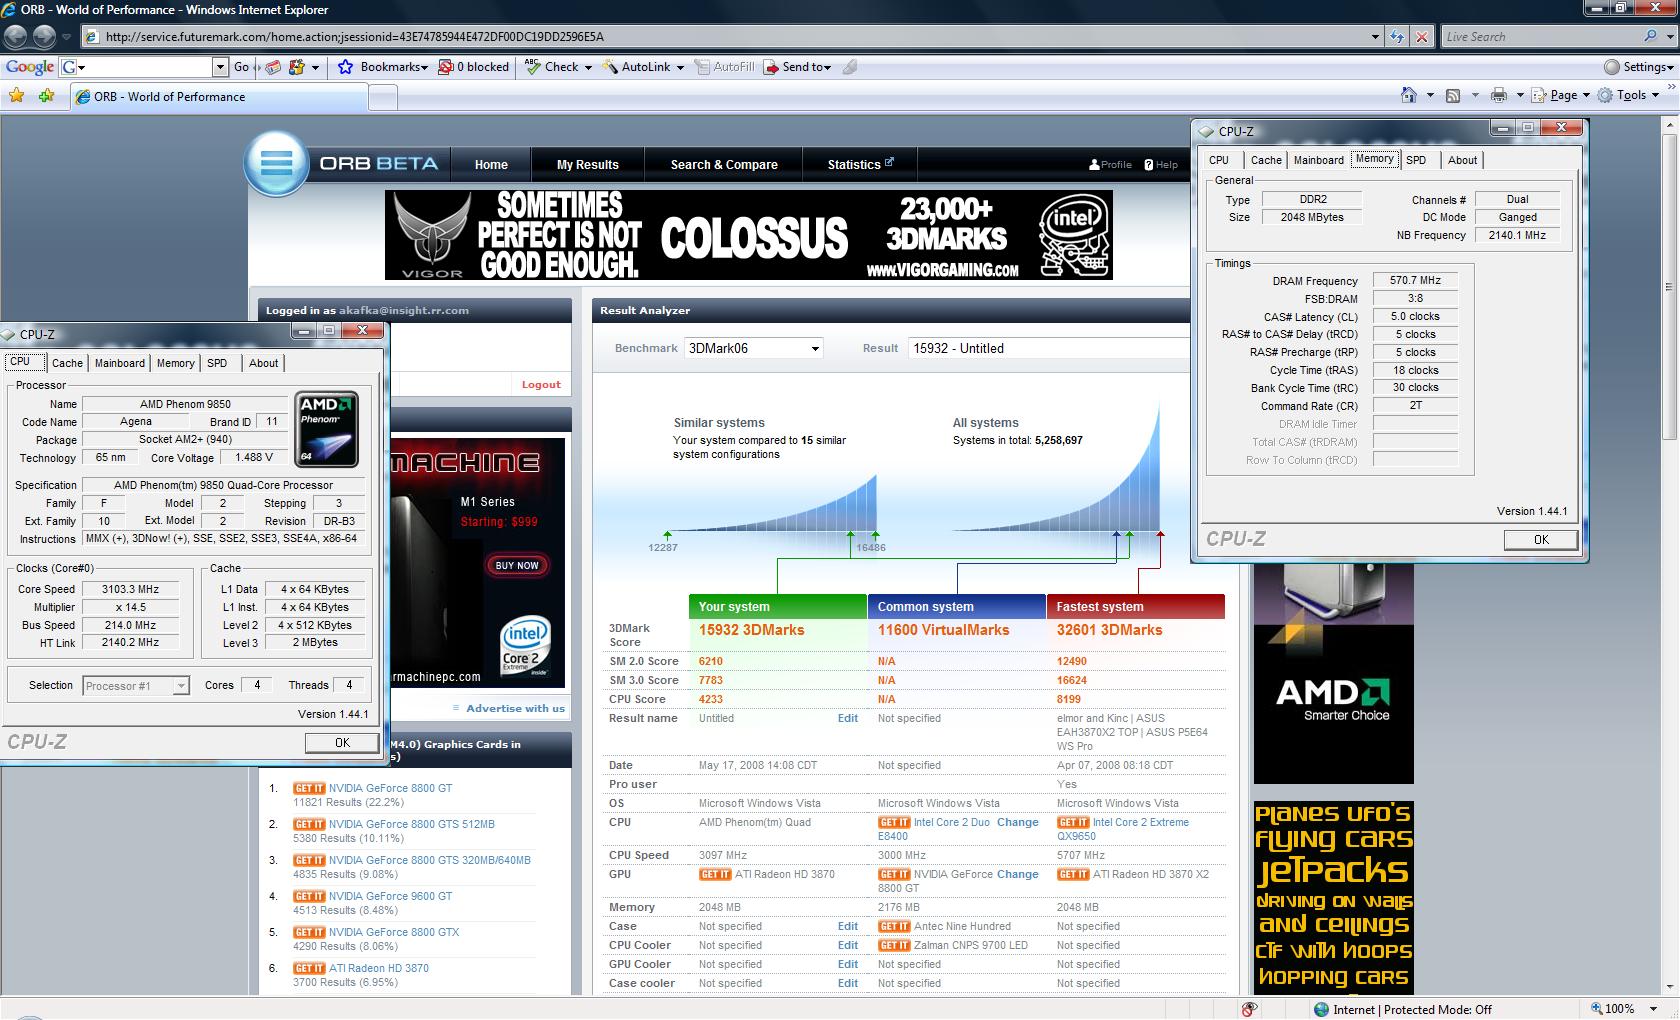Click the 'ORB - World of Performance' browser tab

(x=220, y=97)
